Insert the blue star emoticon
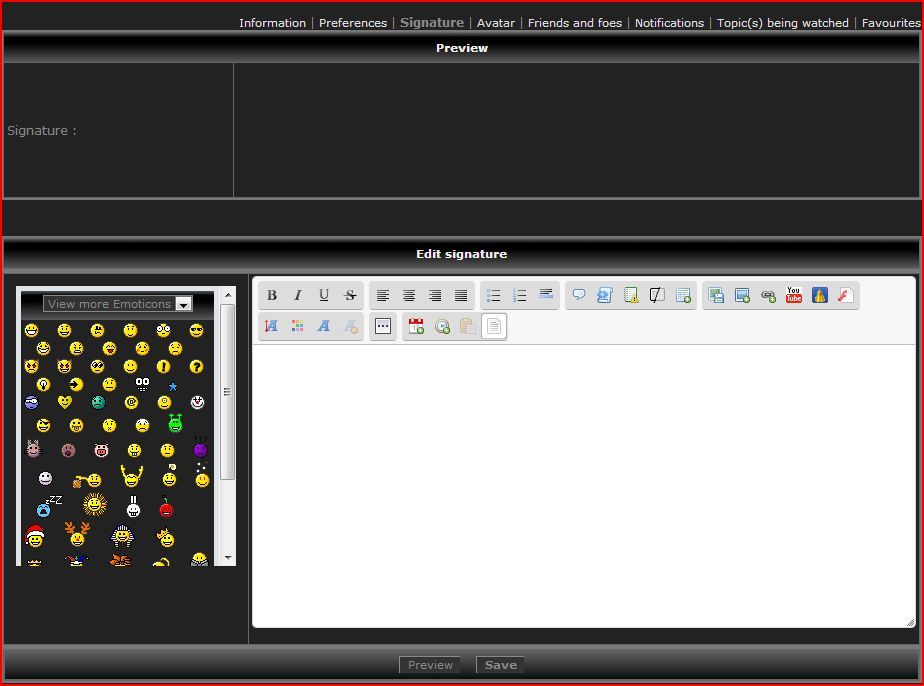The width and height of the screenshot is (924, 686). (x=173, y=387)
